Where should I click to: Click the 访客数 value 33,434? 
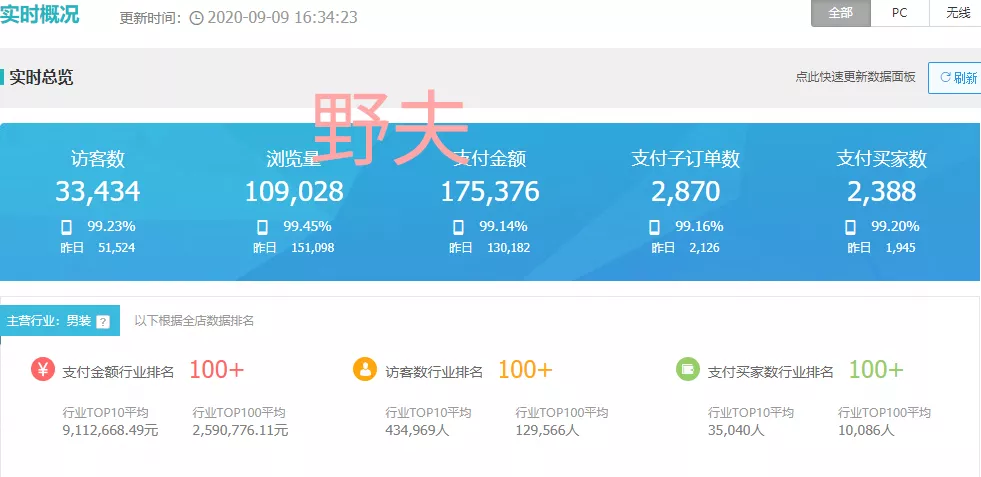point(97,191)
